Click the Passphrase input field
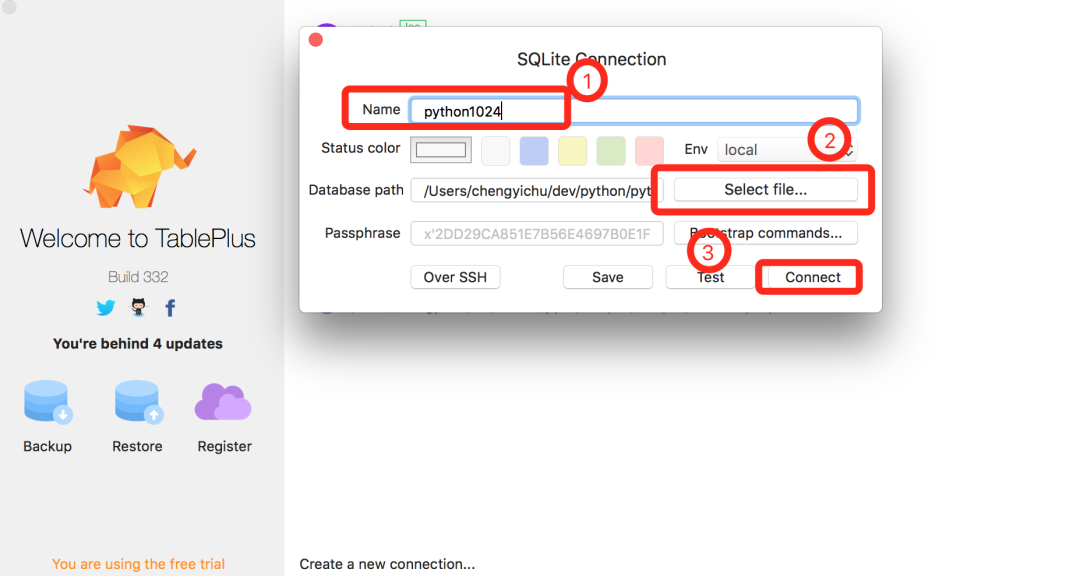This screenshot has width=1080, height=576. click(x=537, y=234)
